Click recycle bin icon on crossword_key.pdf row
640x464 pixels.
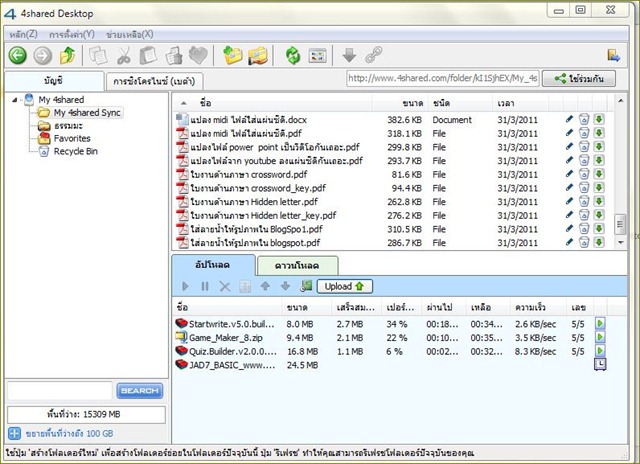[x=584, y=188]
